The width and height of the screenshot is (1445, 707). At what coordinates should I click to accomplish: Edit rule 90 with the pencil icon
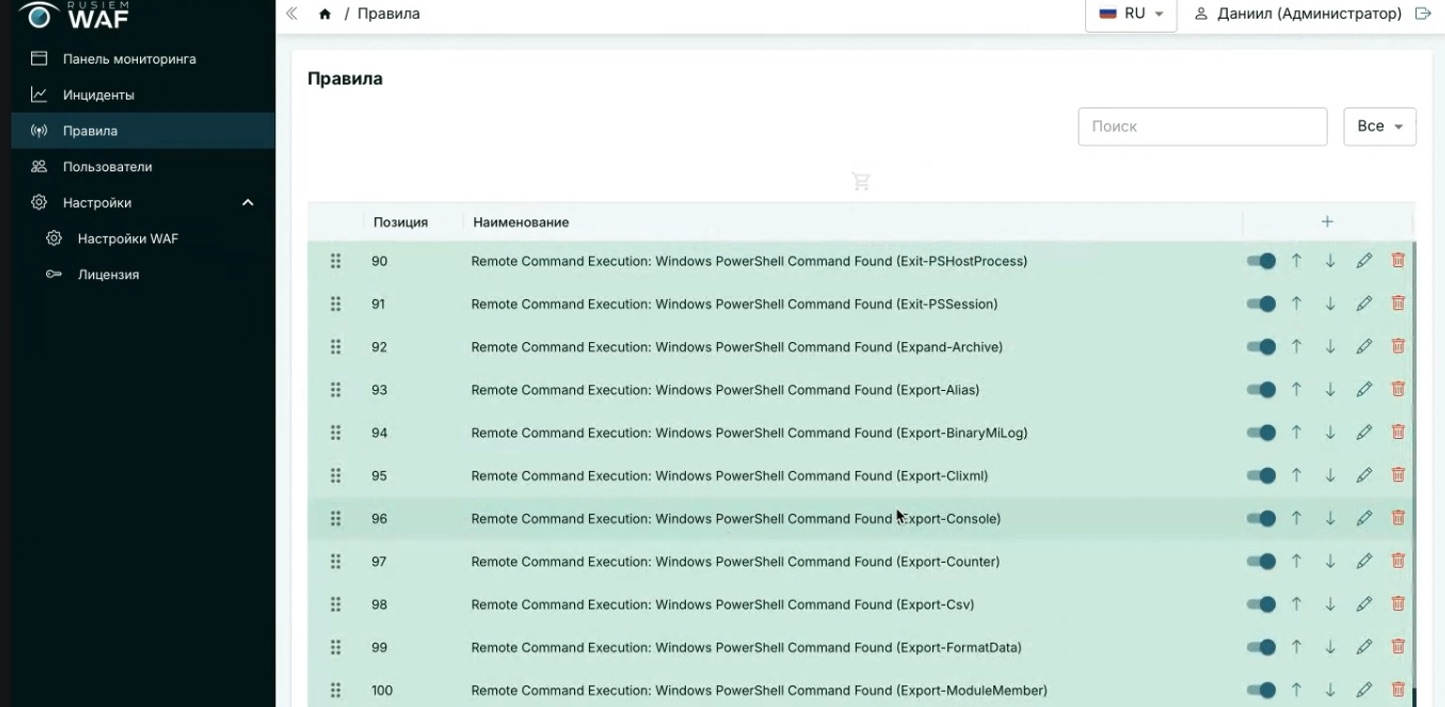pyautogui.click(x=1364, y=261)
